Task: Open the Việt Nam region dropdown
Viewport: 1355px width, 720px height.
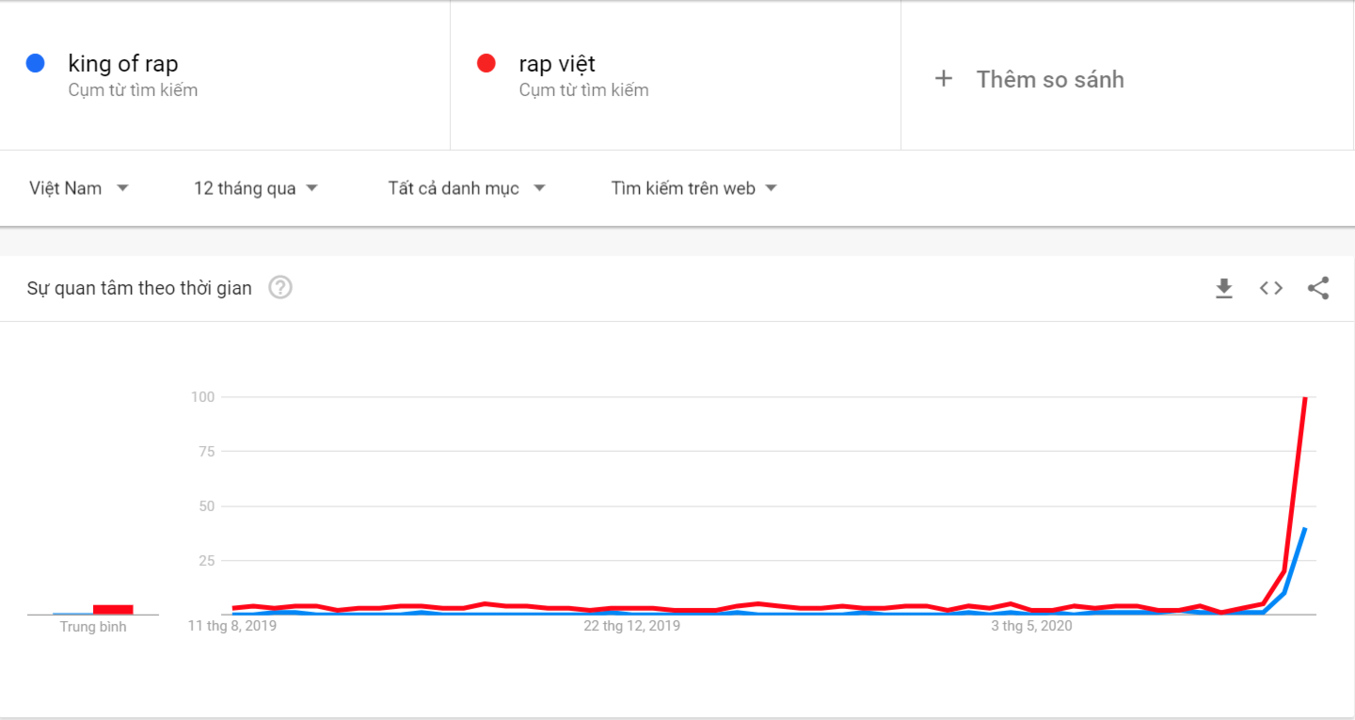Action: [x=79, y=188]
